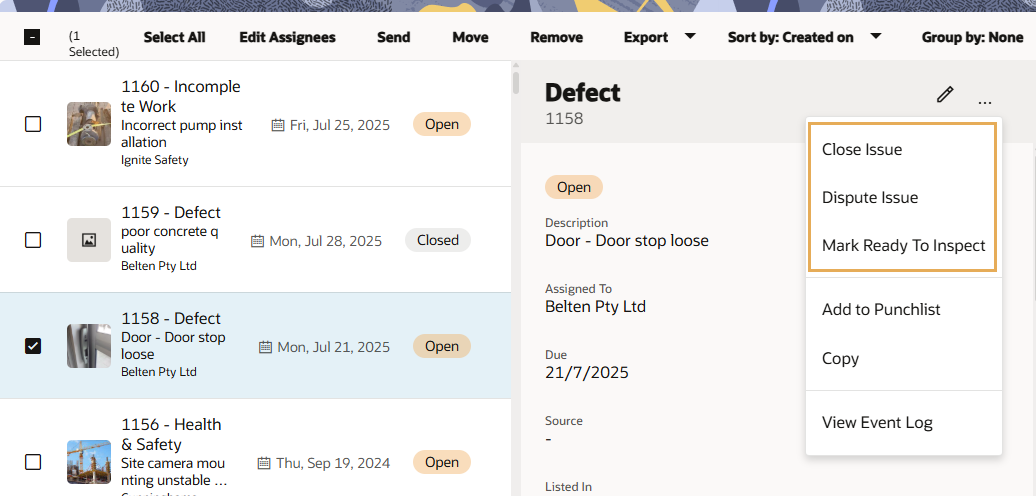Click the Select All button
The width and height of the screenshot is (1036, 496).
pyautogui.click(x=174, y=37)
